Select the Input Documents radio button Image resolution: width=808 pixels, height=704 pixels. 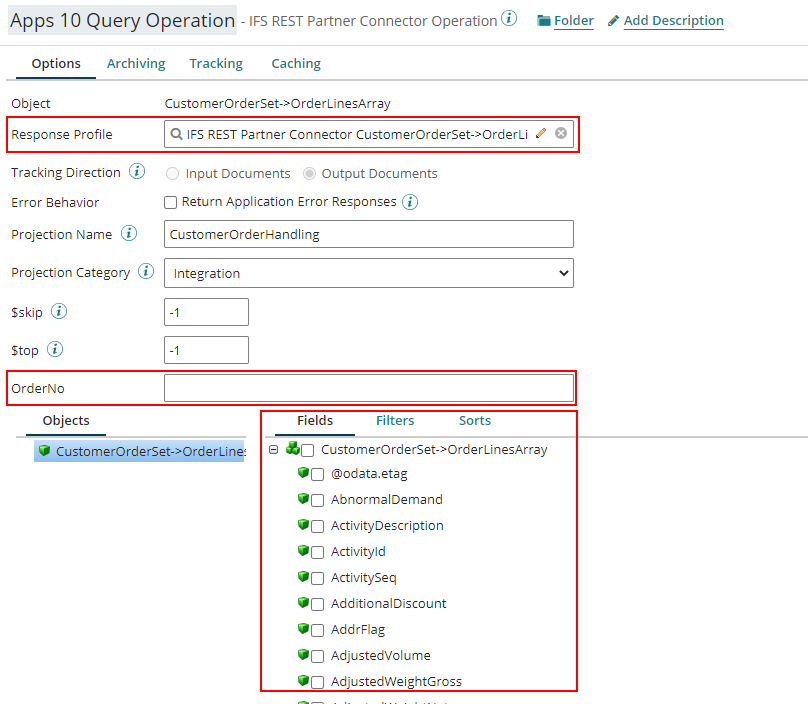coord(172,173)
